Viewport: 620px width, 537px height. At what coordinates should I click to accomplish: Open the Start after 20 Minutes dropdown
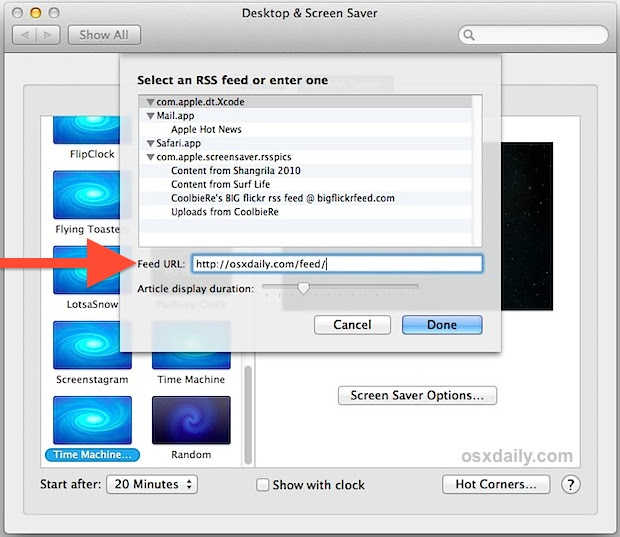click(x=152, y=484)
